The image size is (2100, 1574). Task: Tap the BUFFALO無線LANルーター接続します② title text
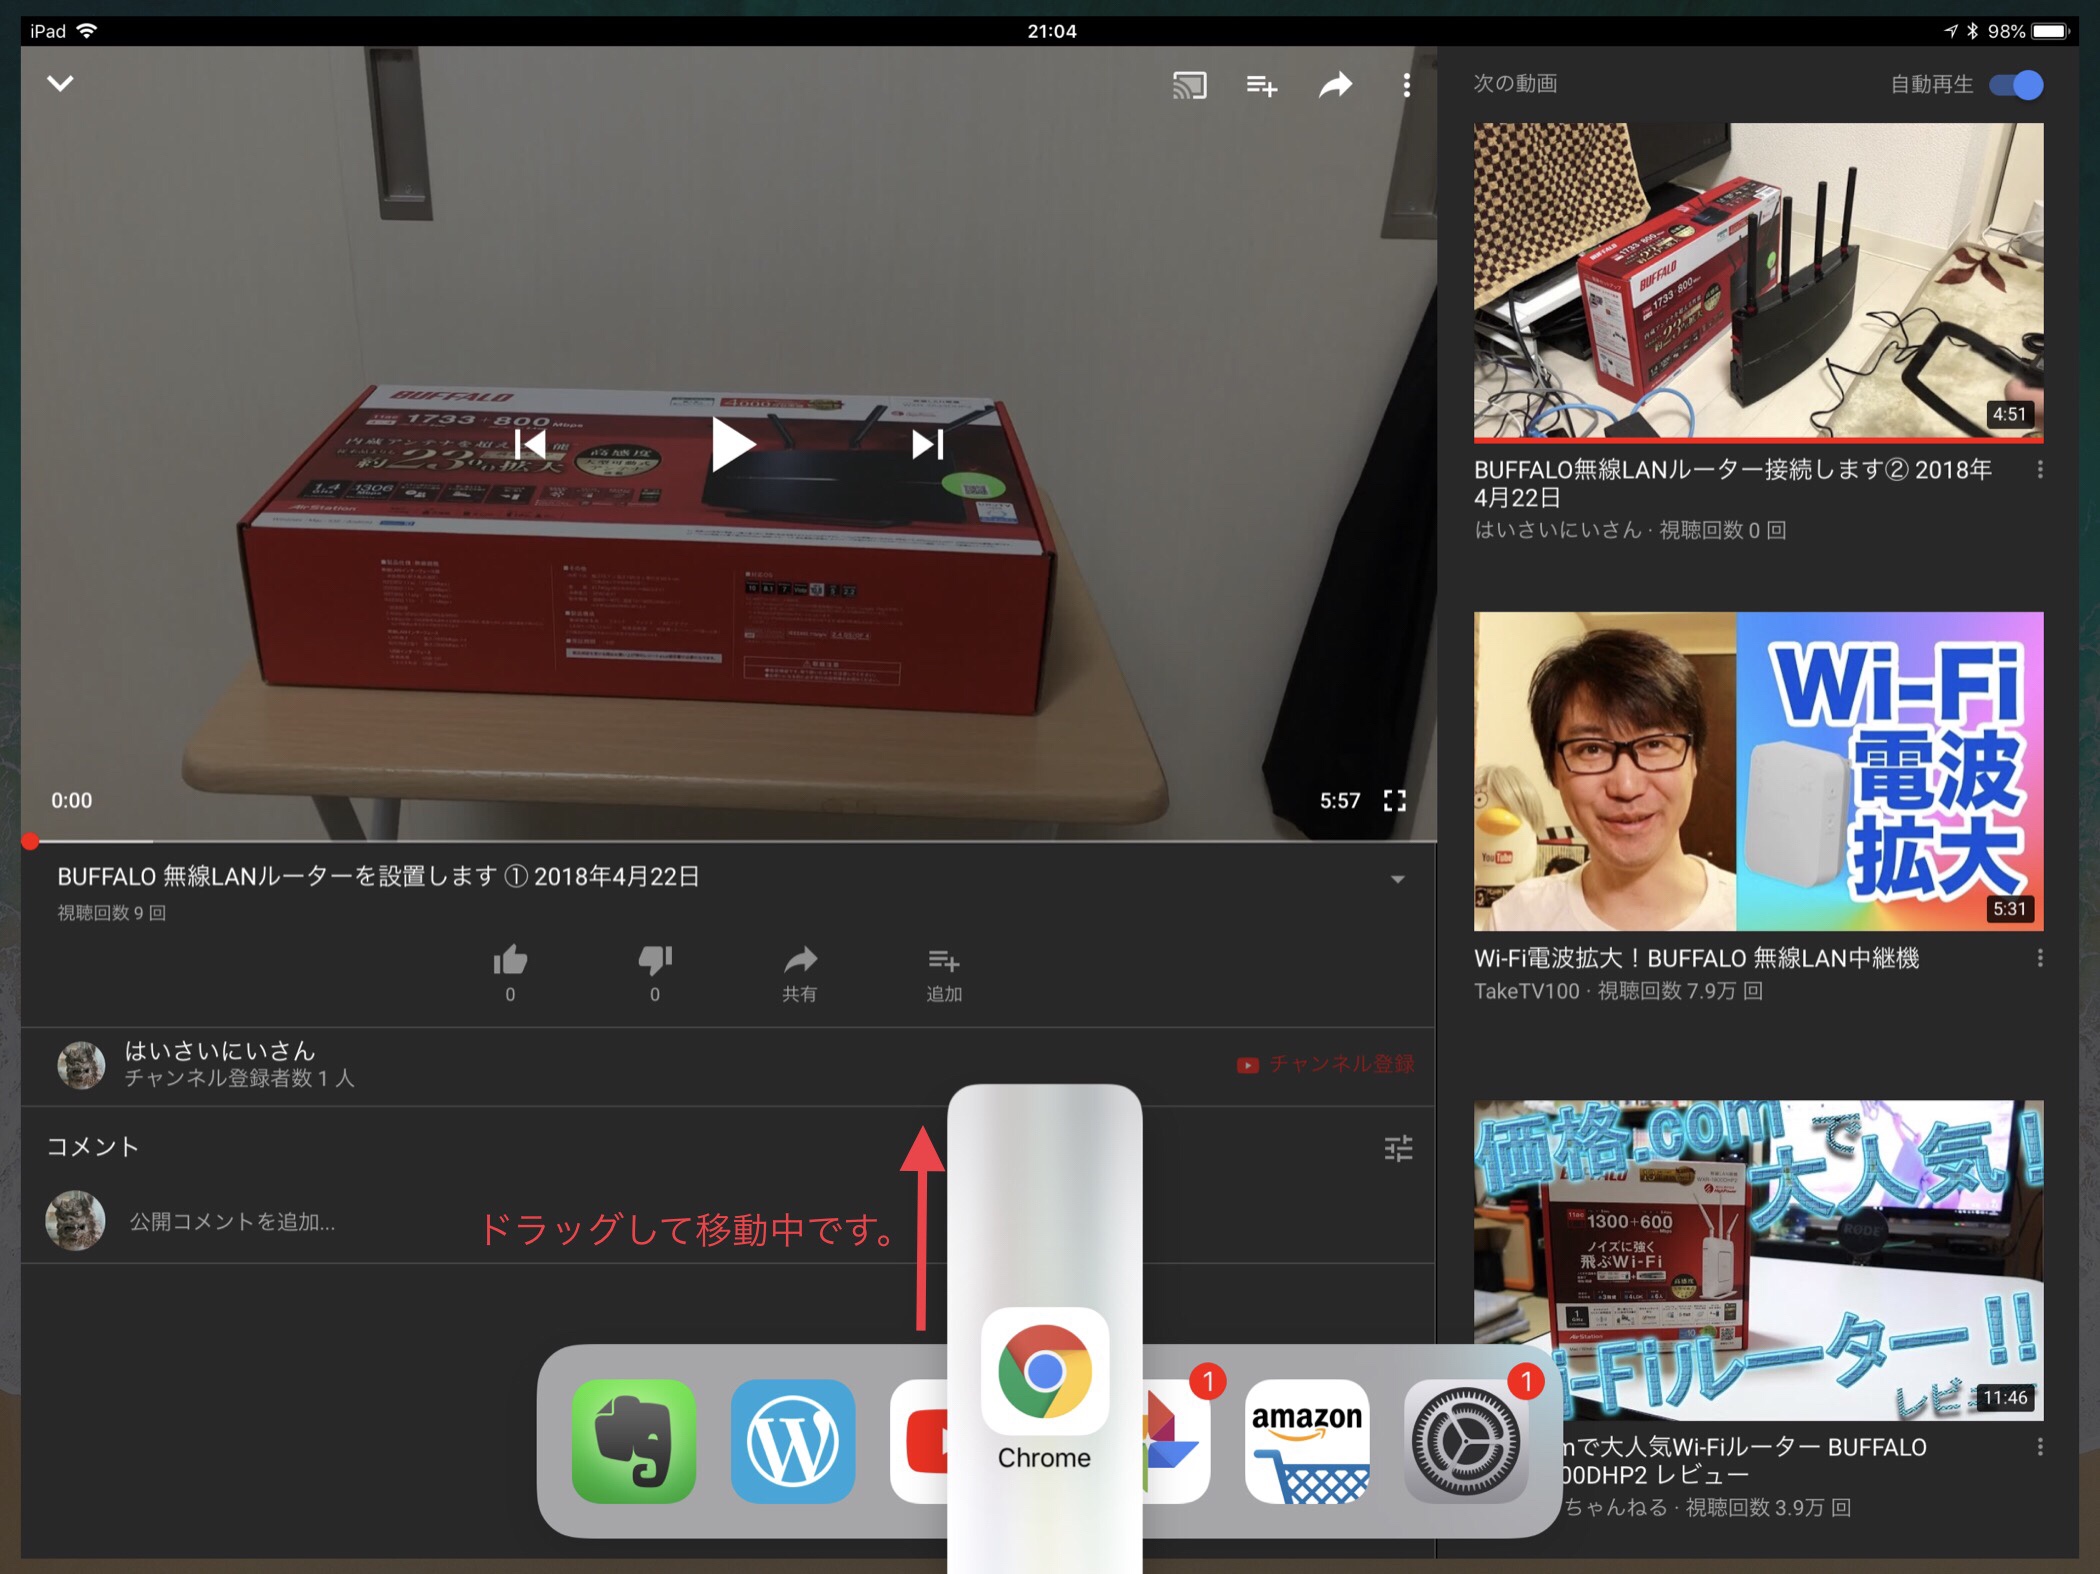[x=1733, y=483]
